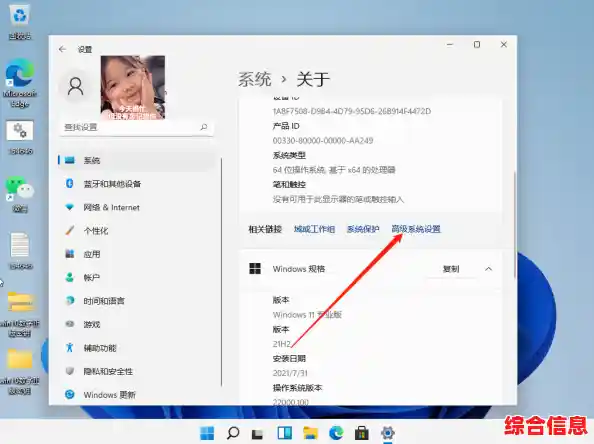
Task: Click the back arrow in Settings
Action: 63,49
